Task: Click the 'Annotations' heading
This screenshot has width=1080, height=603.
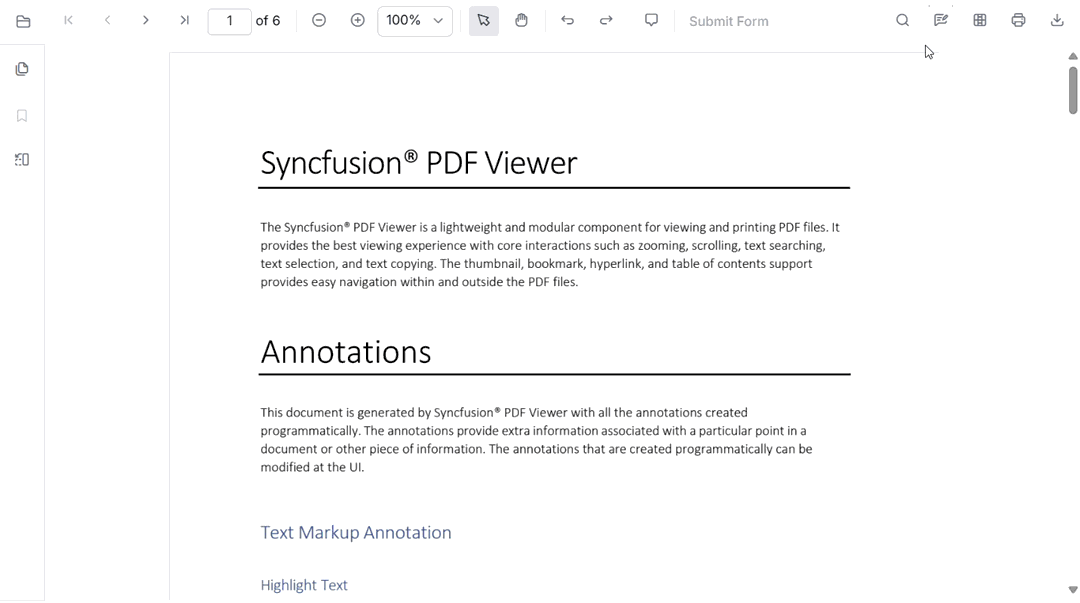Action: 346,352
